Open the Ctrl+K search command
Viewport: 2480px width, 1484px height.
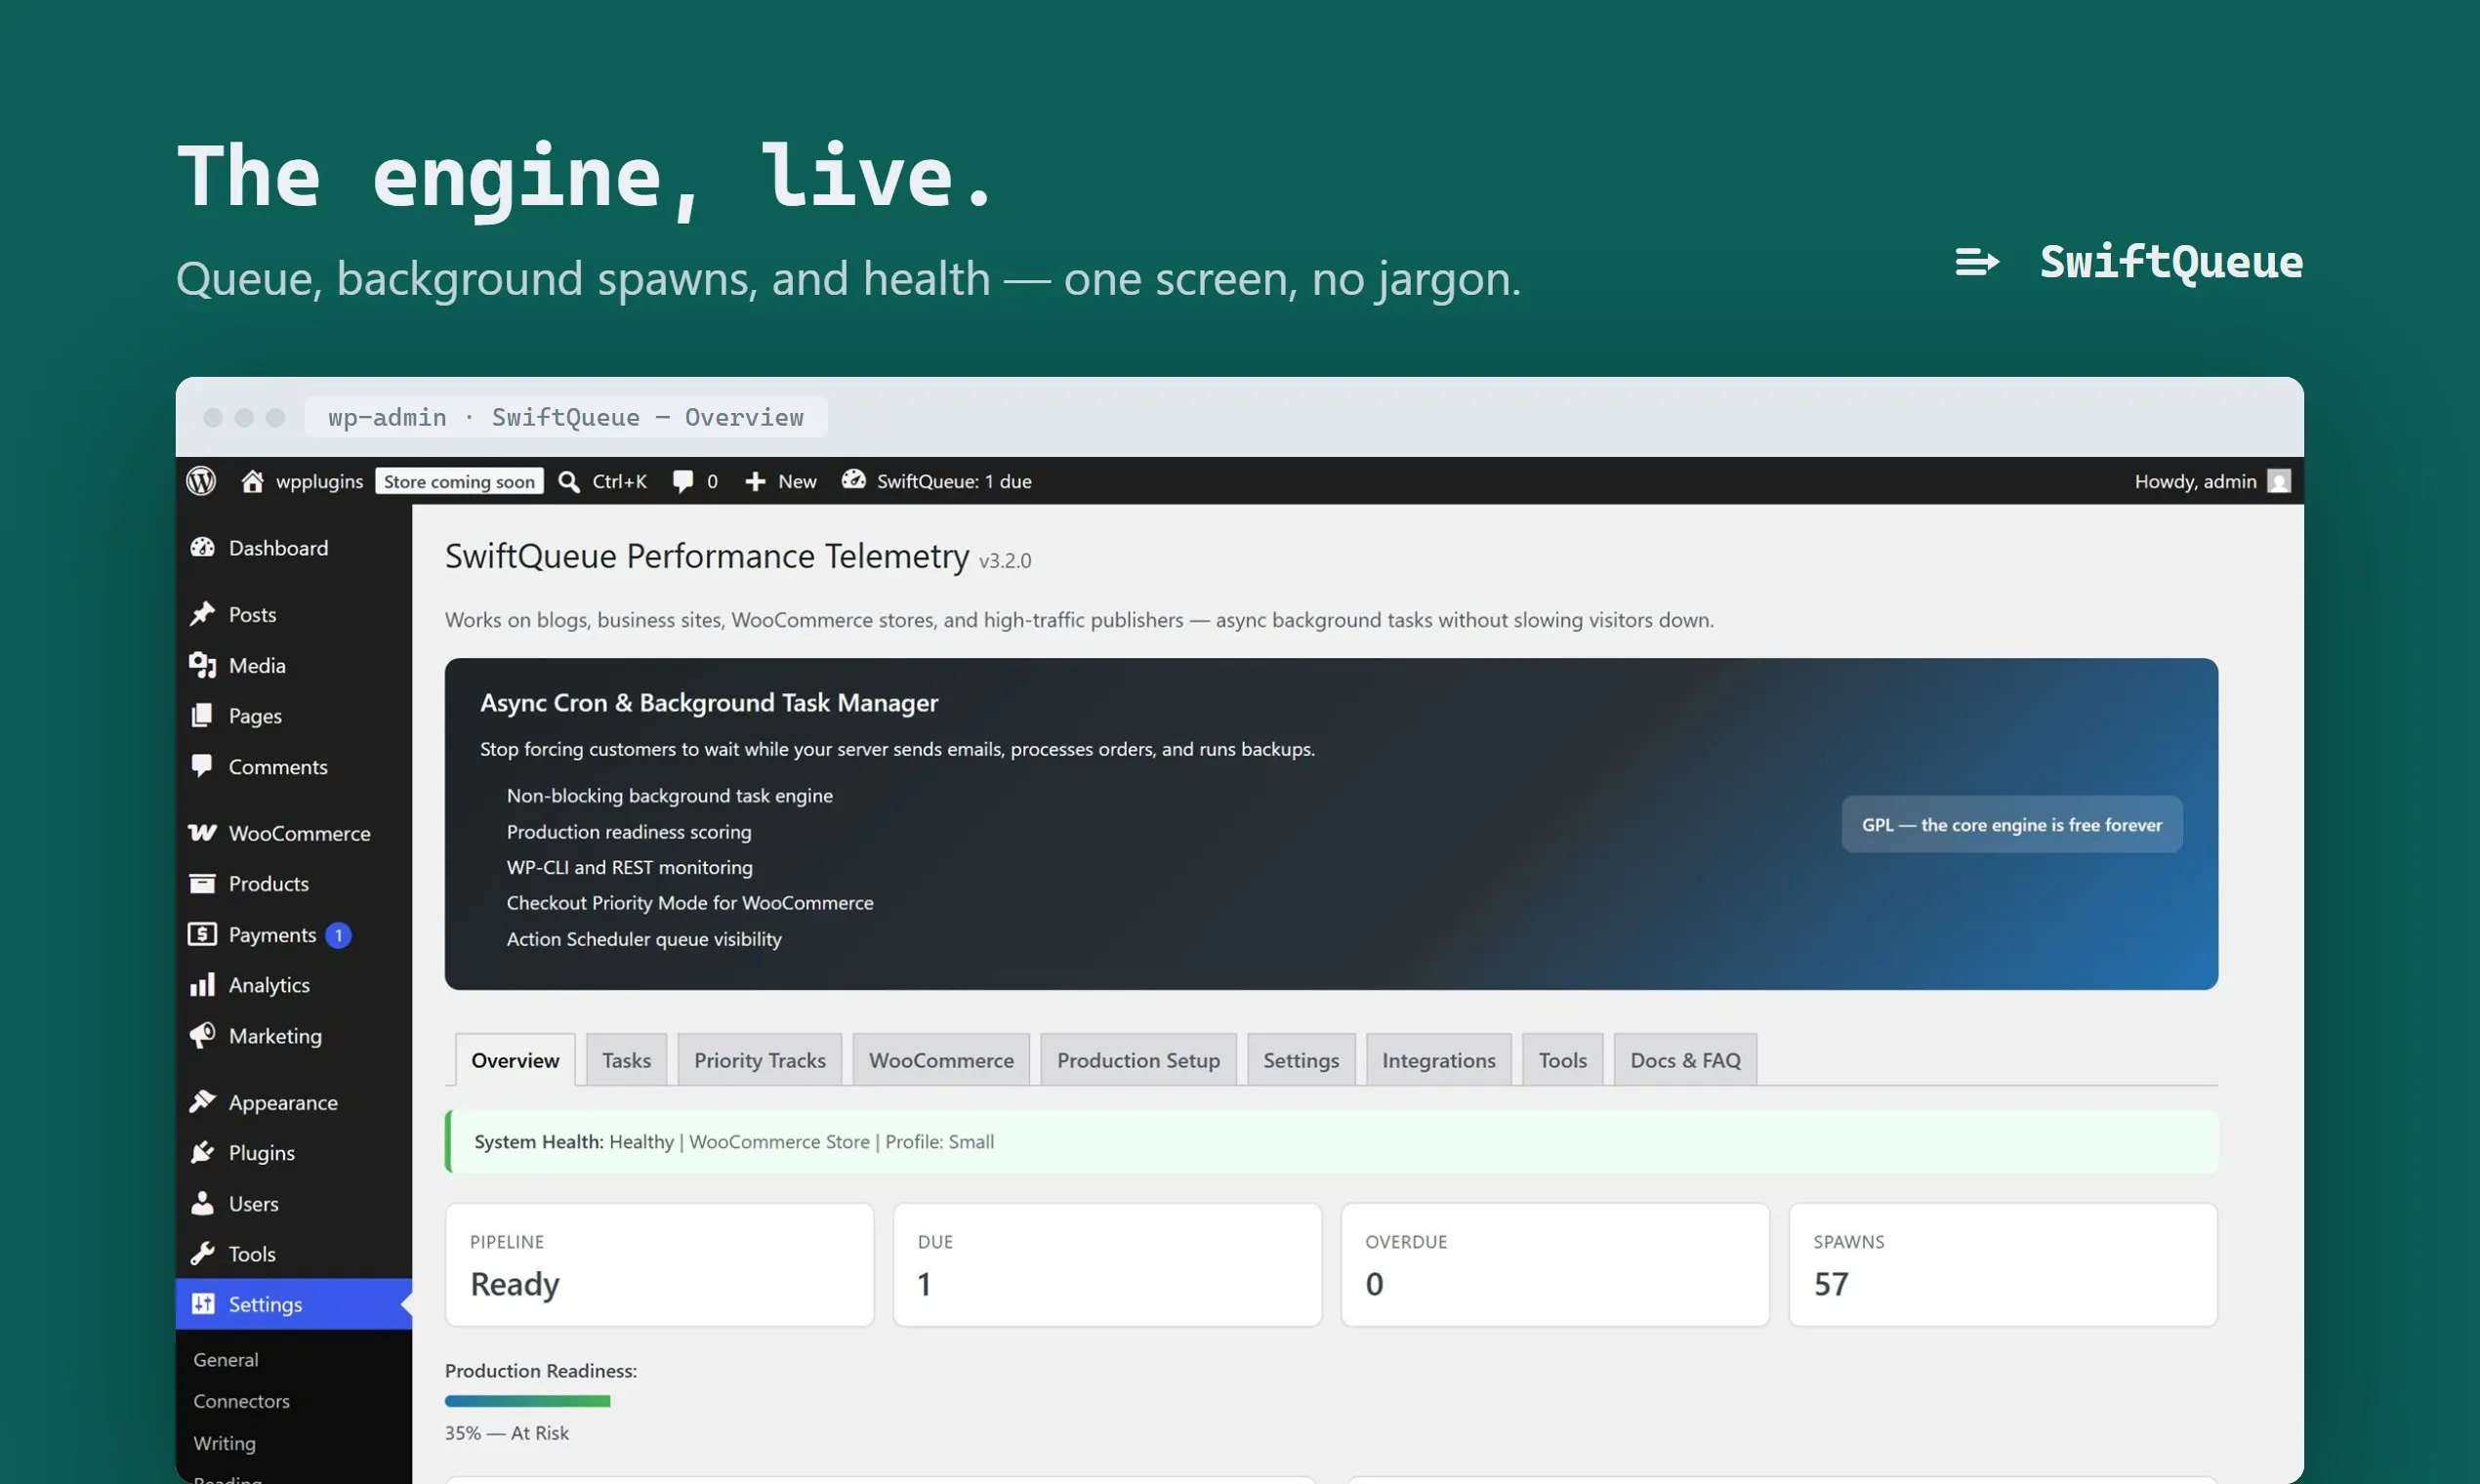[x=620, y=481]
